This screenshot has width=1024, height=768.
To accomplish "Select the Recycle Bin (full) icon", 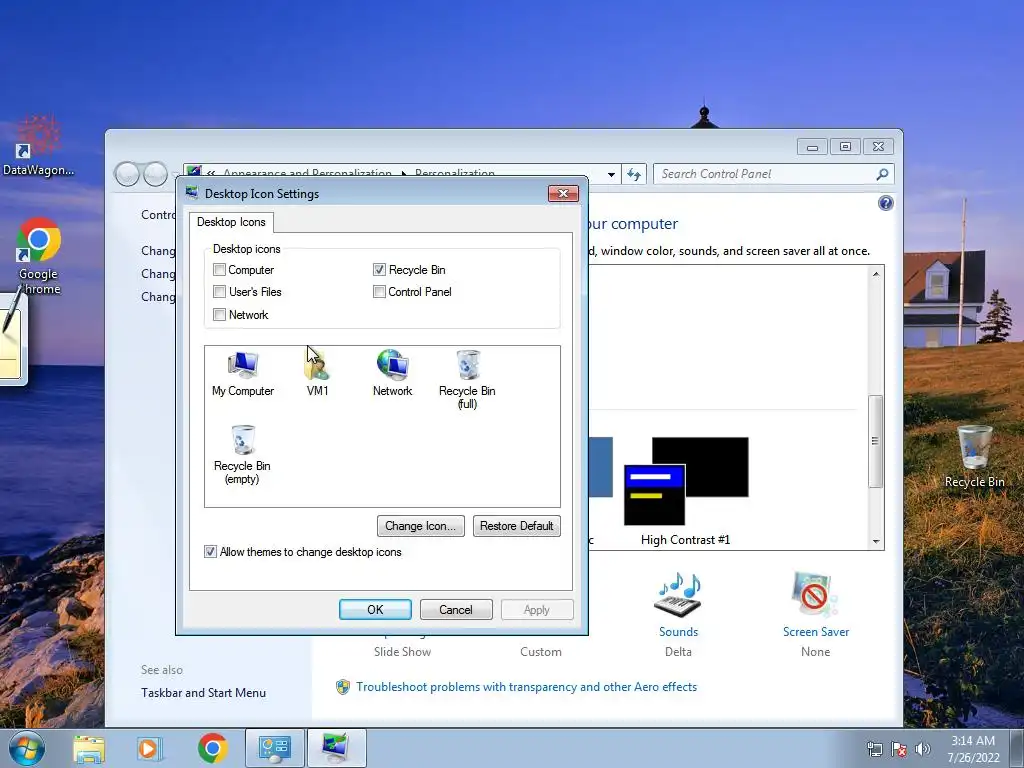I will [467, 379].
